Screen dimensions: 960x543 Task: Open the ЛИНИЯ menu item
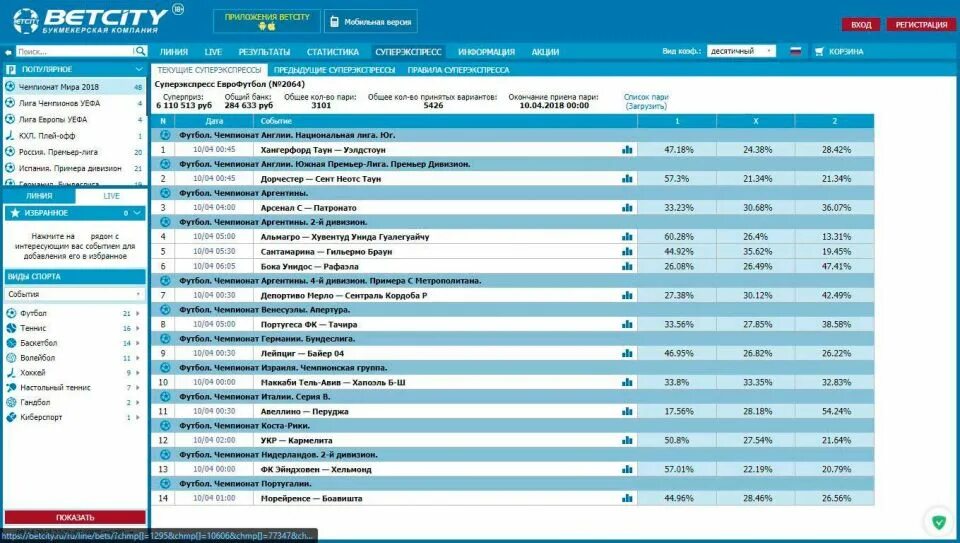pos(174,52)
